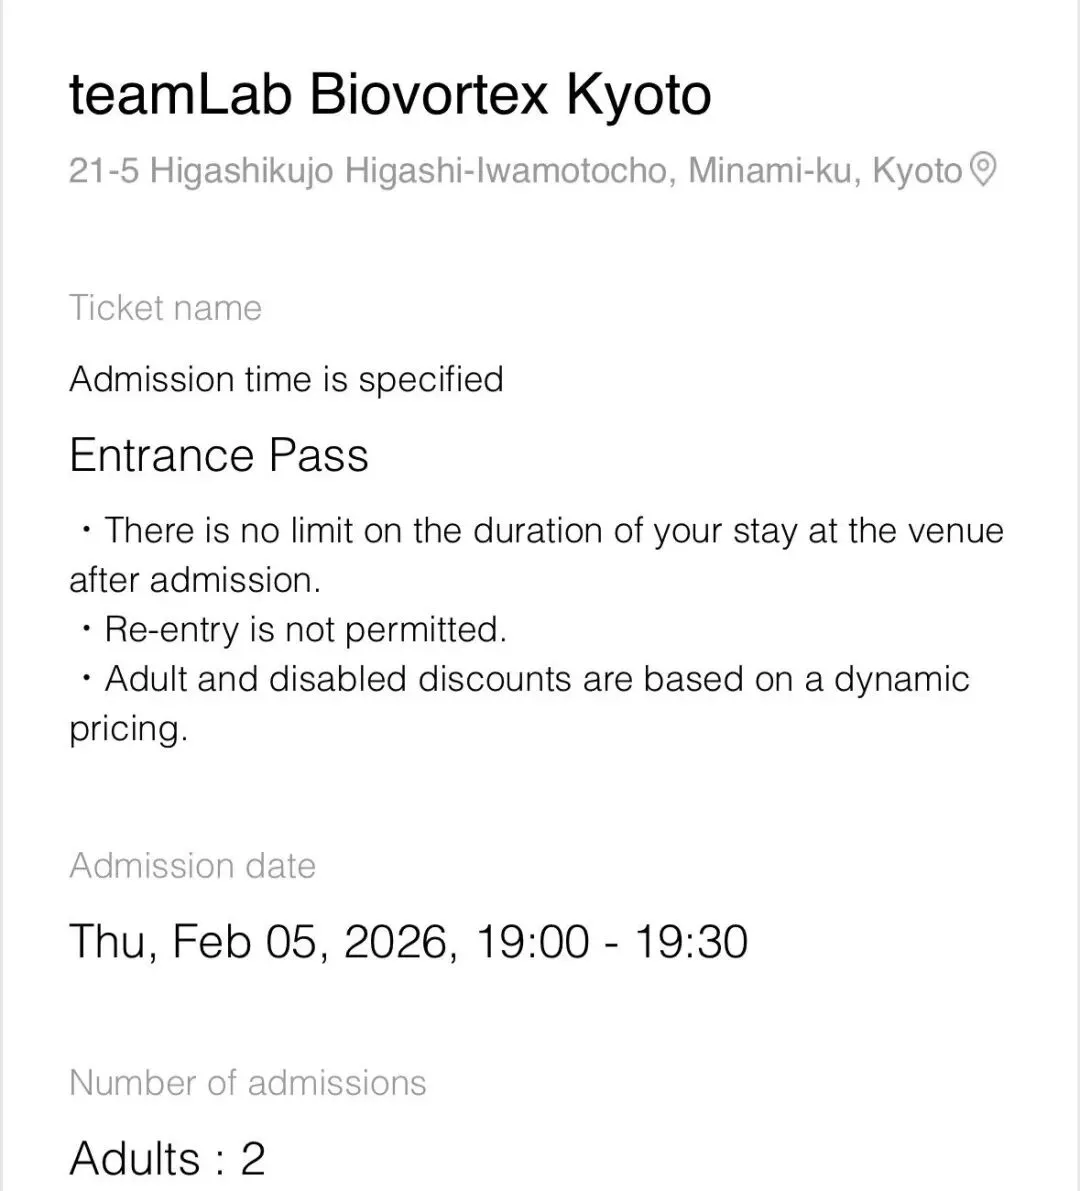Click the 19:30 end time

point(691,941)
